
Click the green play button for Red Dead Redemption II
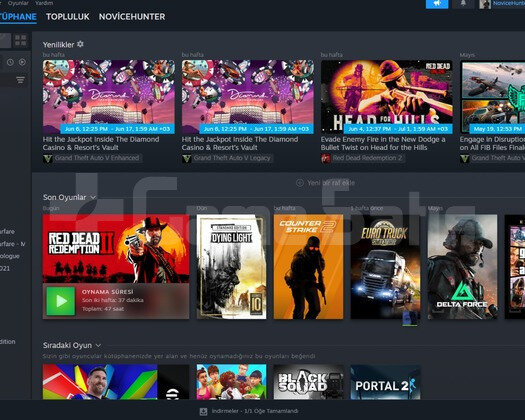click(61, 301)
